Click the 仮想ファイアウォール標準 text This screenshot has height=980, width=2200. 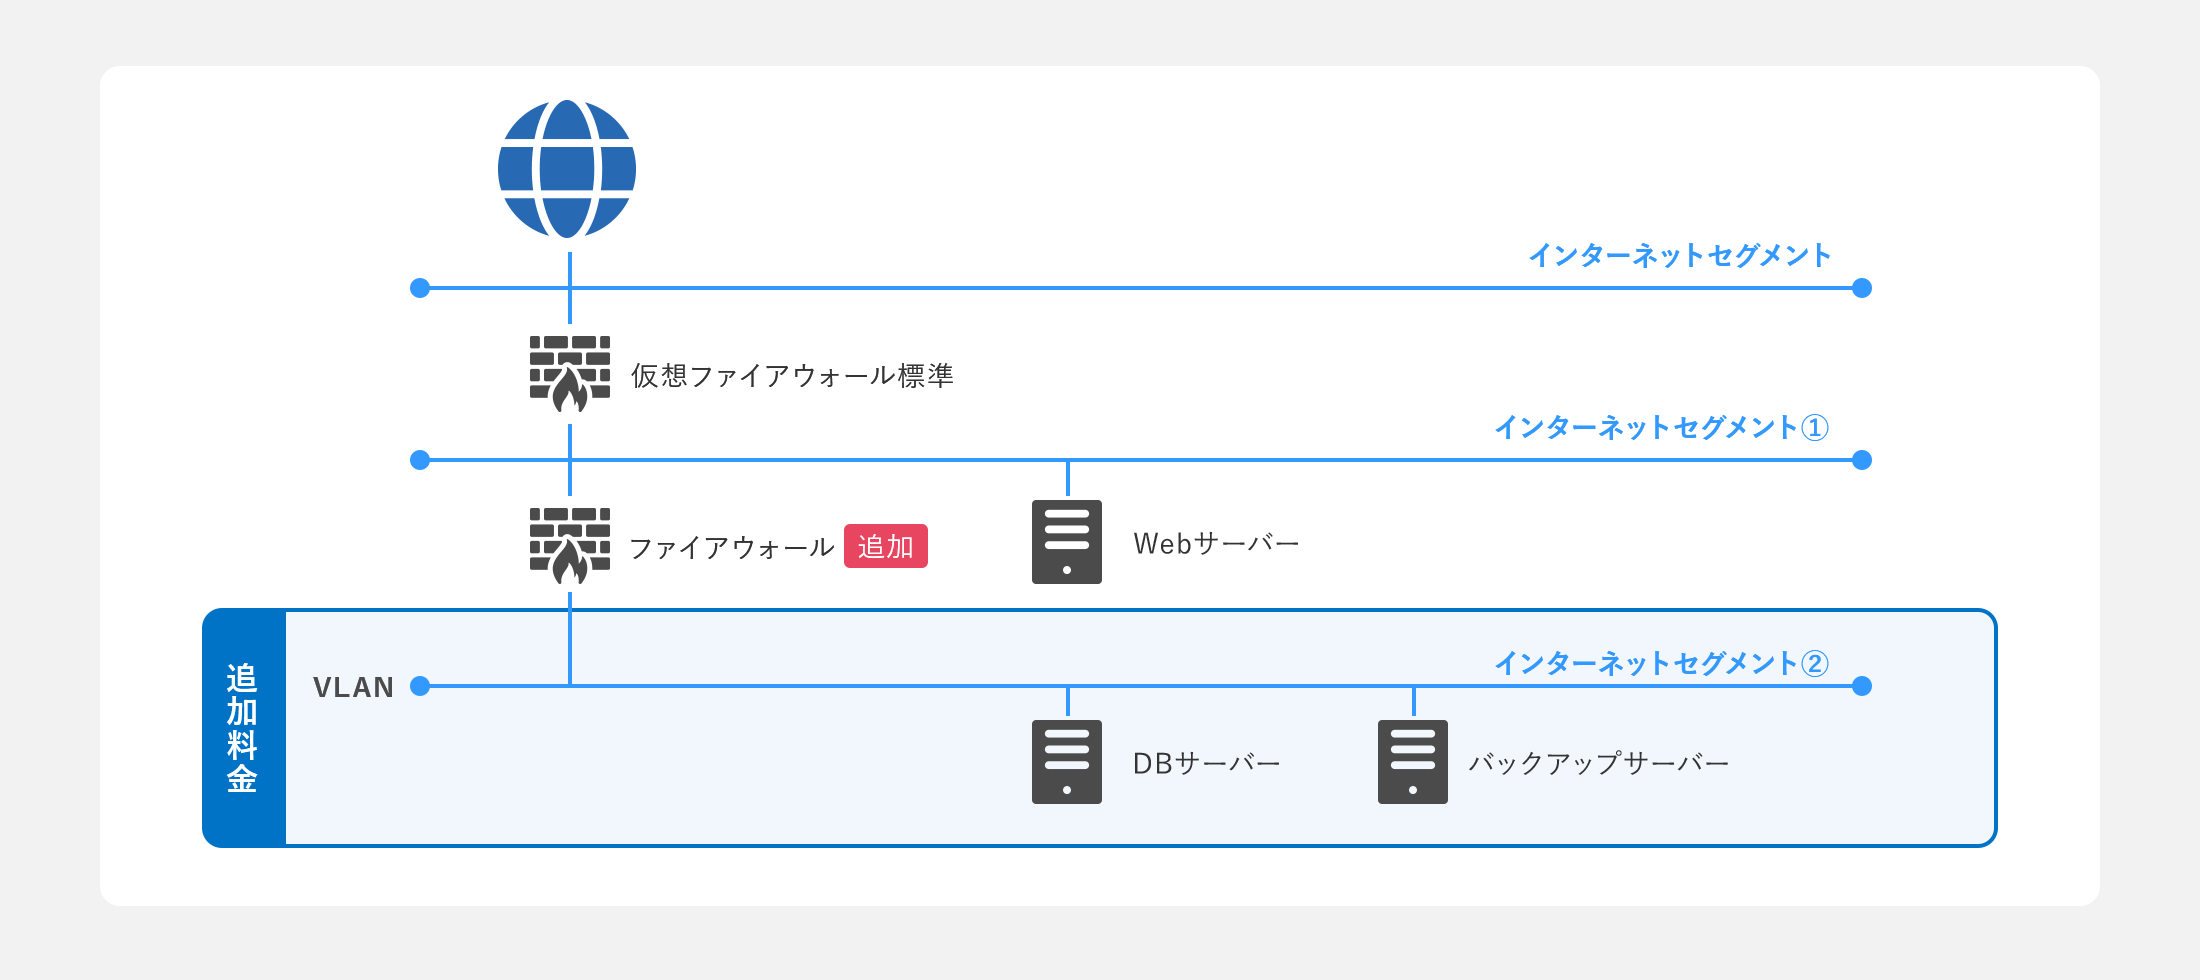click(792, 376)
